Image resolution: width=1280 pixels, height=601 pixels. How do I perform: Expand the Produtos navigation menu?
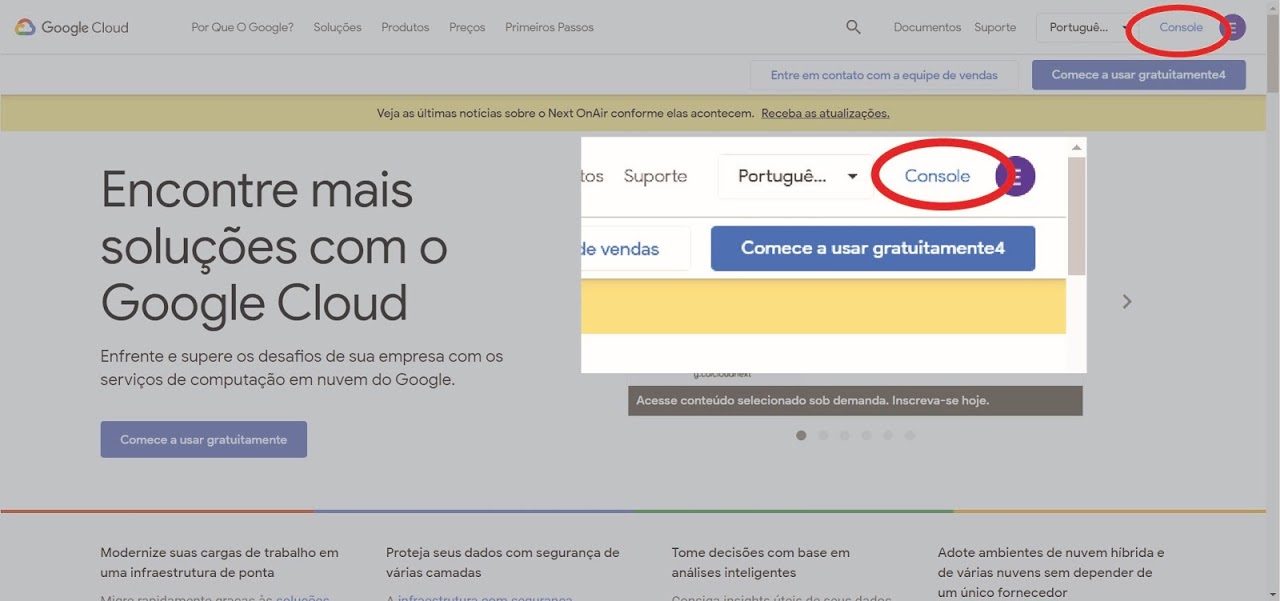[405, 28]
